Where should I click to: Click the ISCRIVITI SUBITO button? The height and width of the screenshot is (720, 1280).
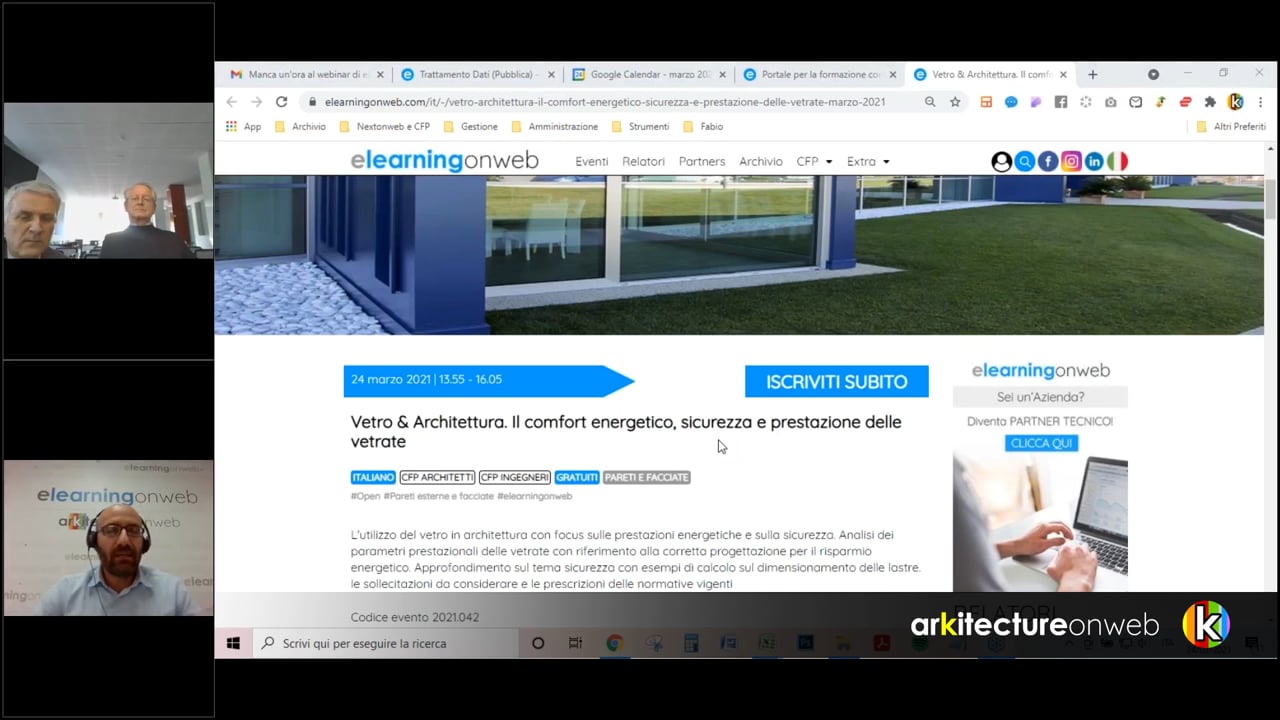(837, 381)
